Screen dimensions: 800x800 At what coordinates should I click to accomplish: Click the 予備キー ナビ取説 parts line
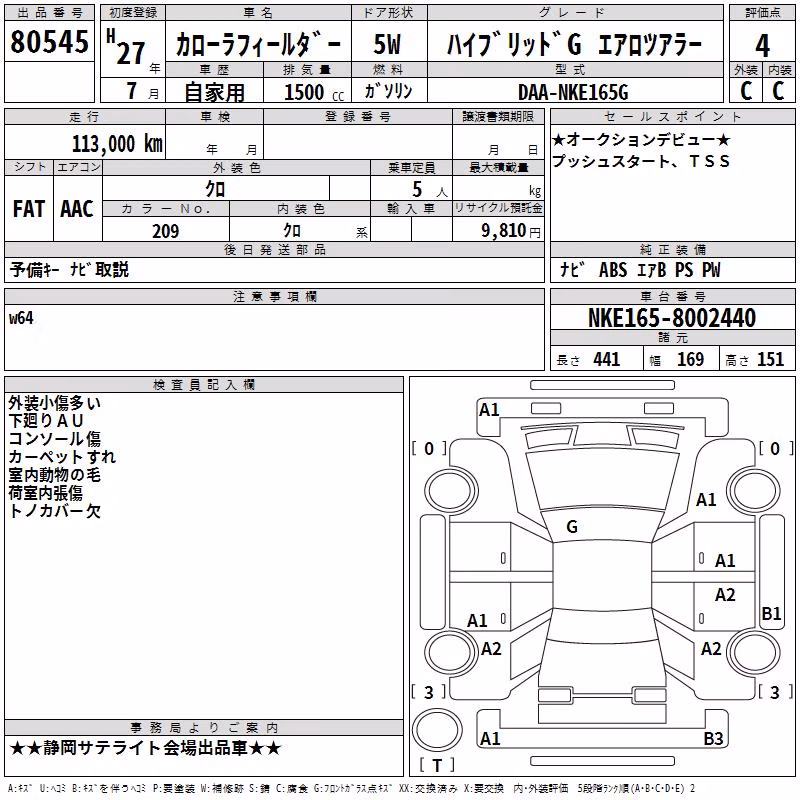tap(69, 269)
